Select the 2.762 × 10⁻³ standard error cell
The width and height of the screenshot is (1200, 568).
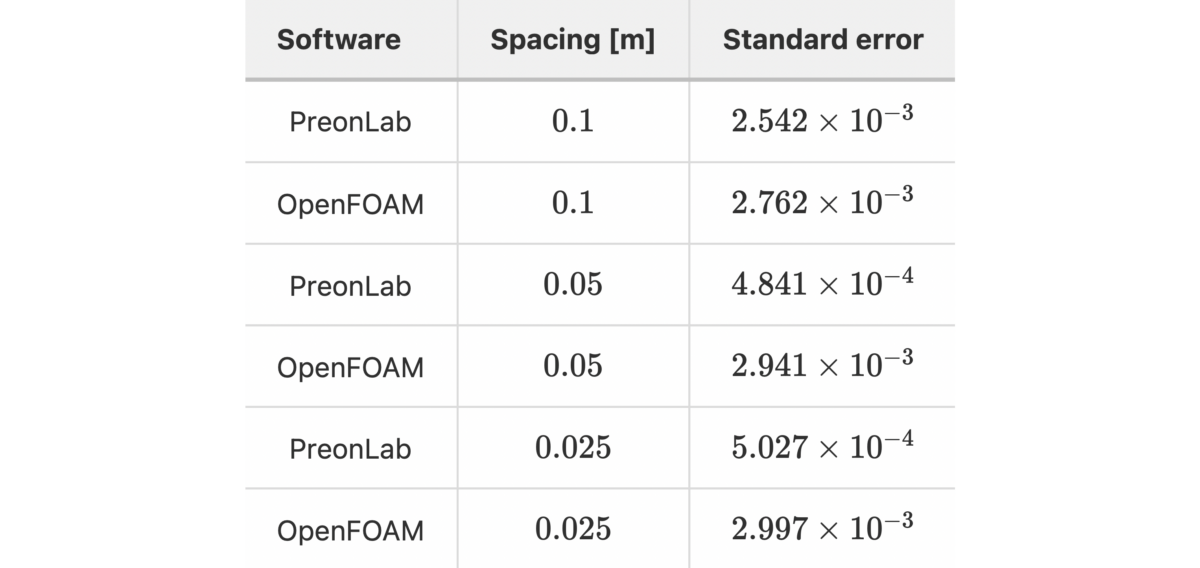[822, 202]
